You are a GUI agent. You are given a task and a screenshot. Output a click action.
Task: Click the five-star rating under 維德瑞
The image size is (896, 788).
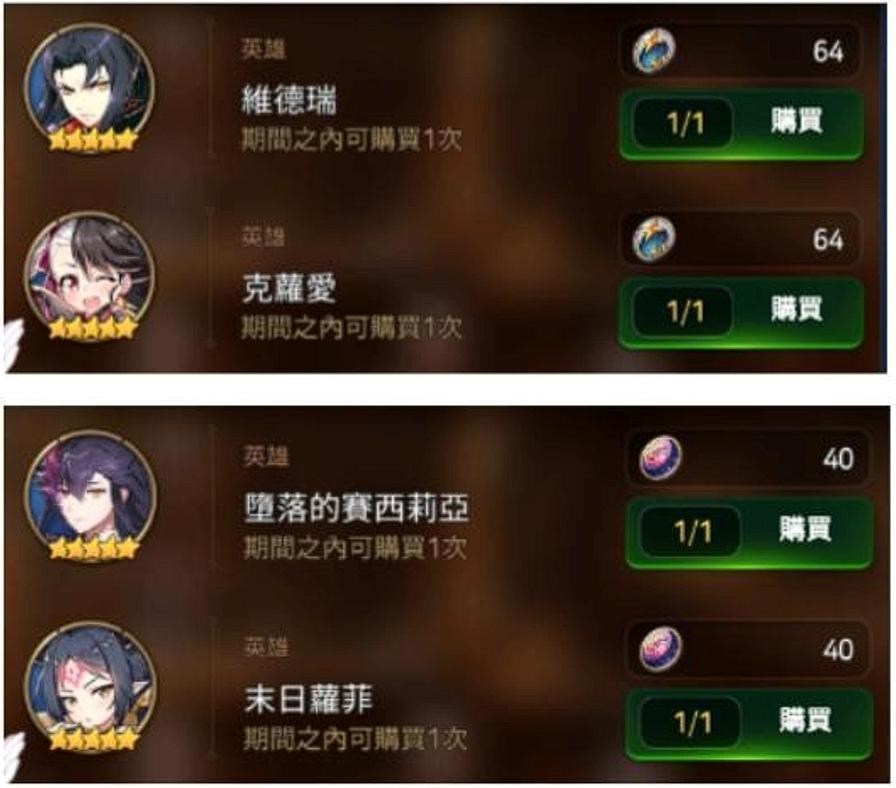pyautogui.click(x=93, y=140)
